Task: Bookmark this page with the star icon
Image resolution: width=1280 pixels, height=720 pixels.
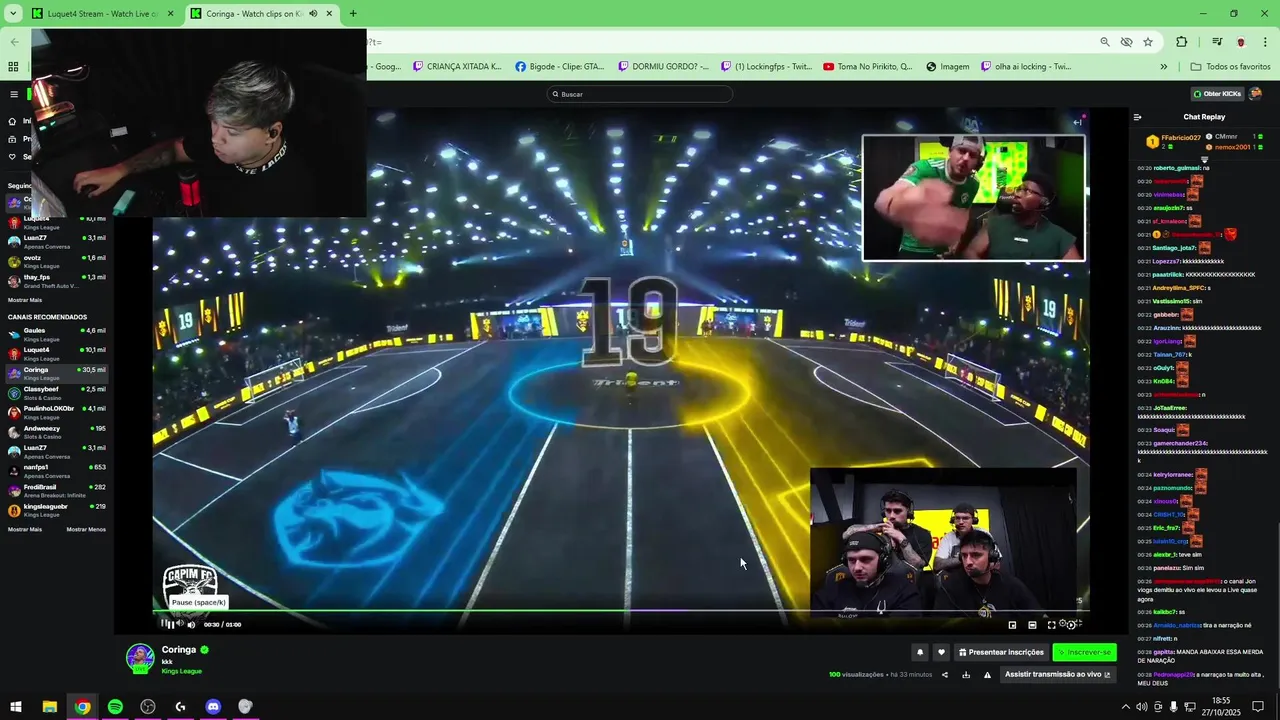Action: tap(1148, 42)
